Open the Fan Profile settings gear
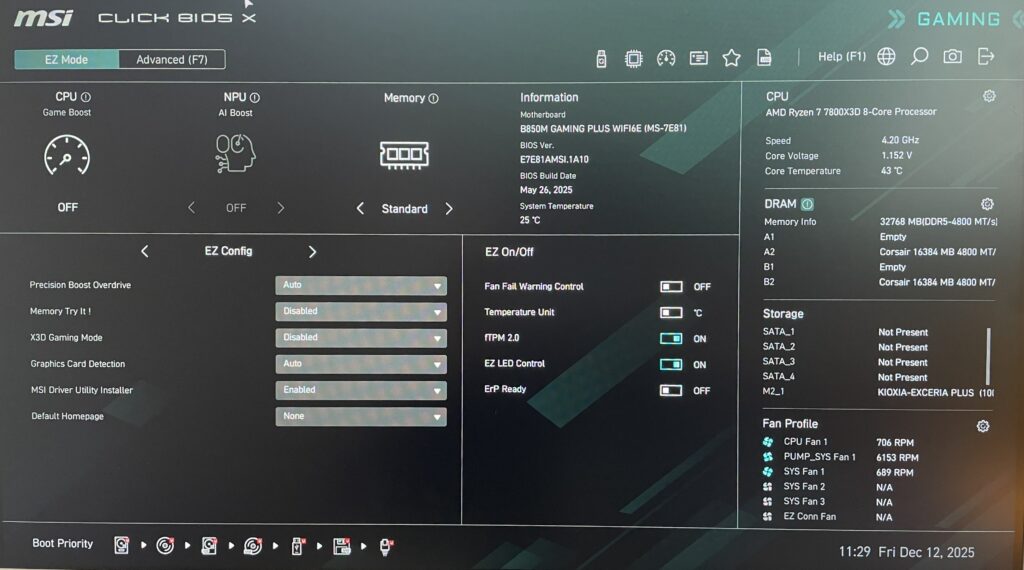The image size is (1024, 570). pos(983,426)
